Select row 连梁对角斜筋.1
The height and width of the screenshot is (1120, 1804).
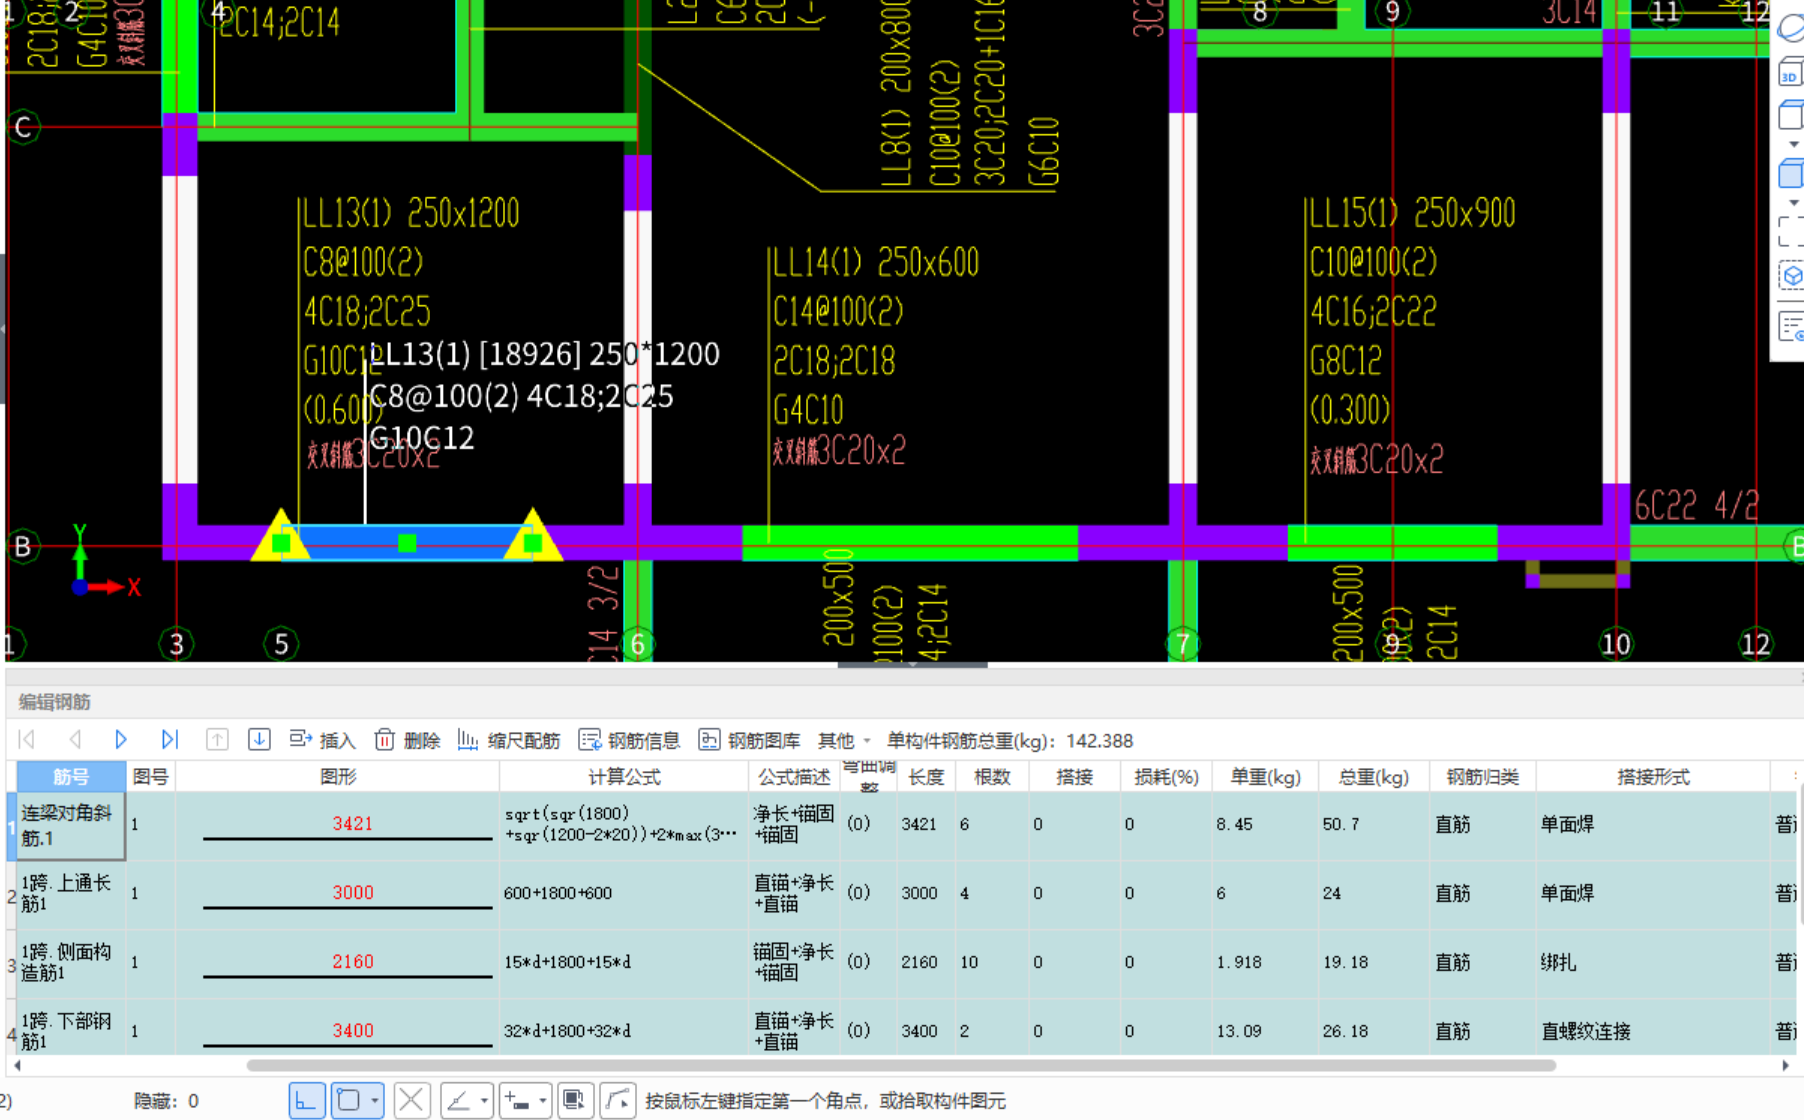(71, 825)
